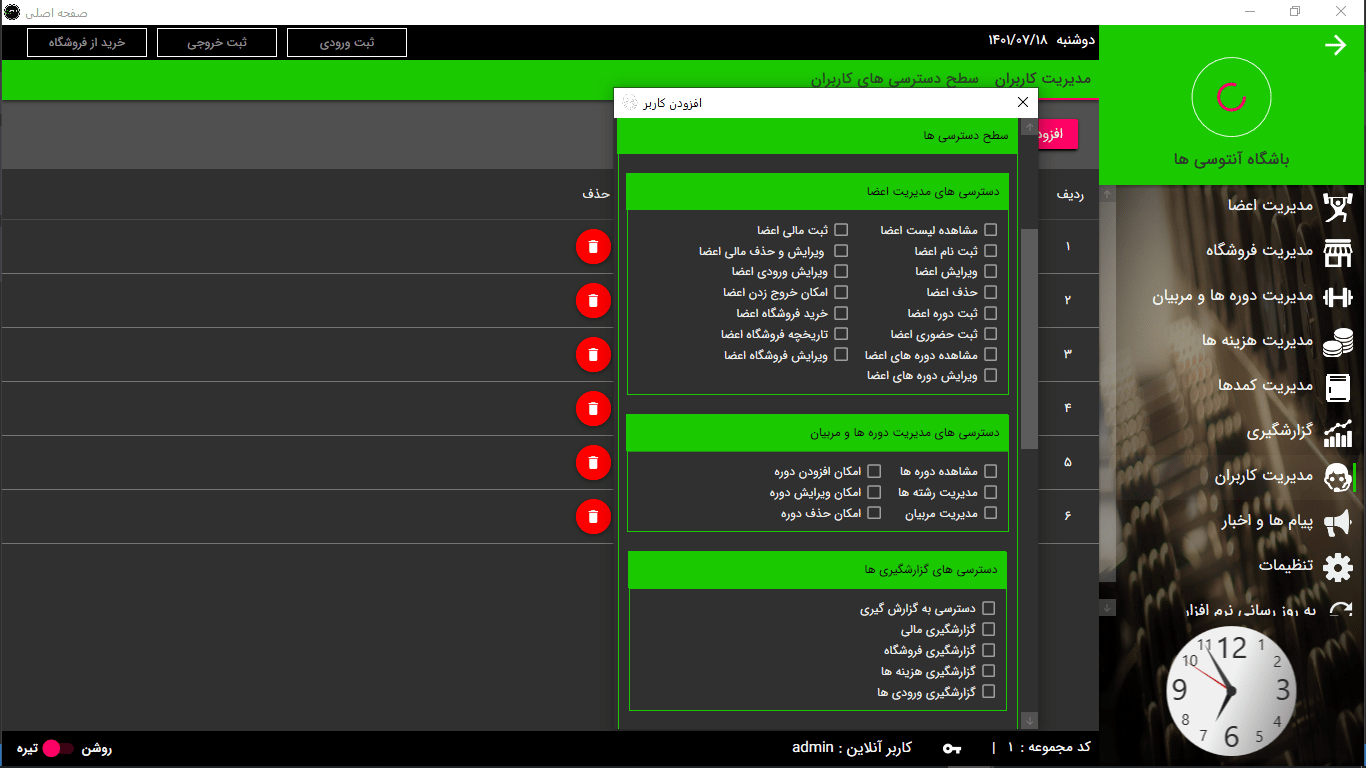Click the sidebar collapse arrow icon
The height and width of the screenshot is (768, 1366).
[1335, 45]
